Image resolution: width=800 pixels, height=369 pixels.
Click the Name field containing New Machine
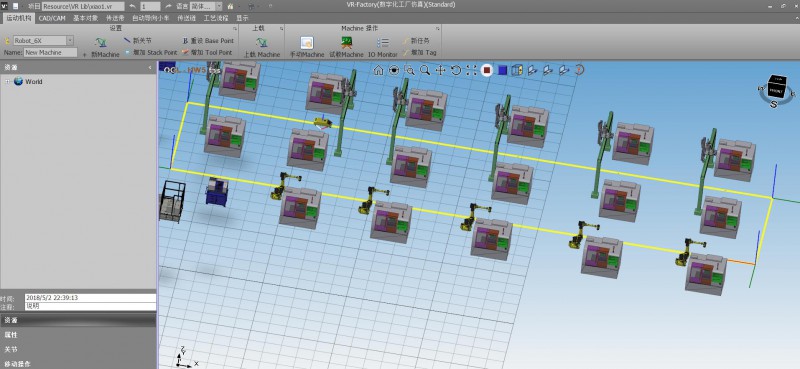coord(51,53)
